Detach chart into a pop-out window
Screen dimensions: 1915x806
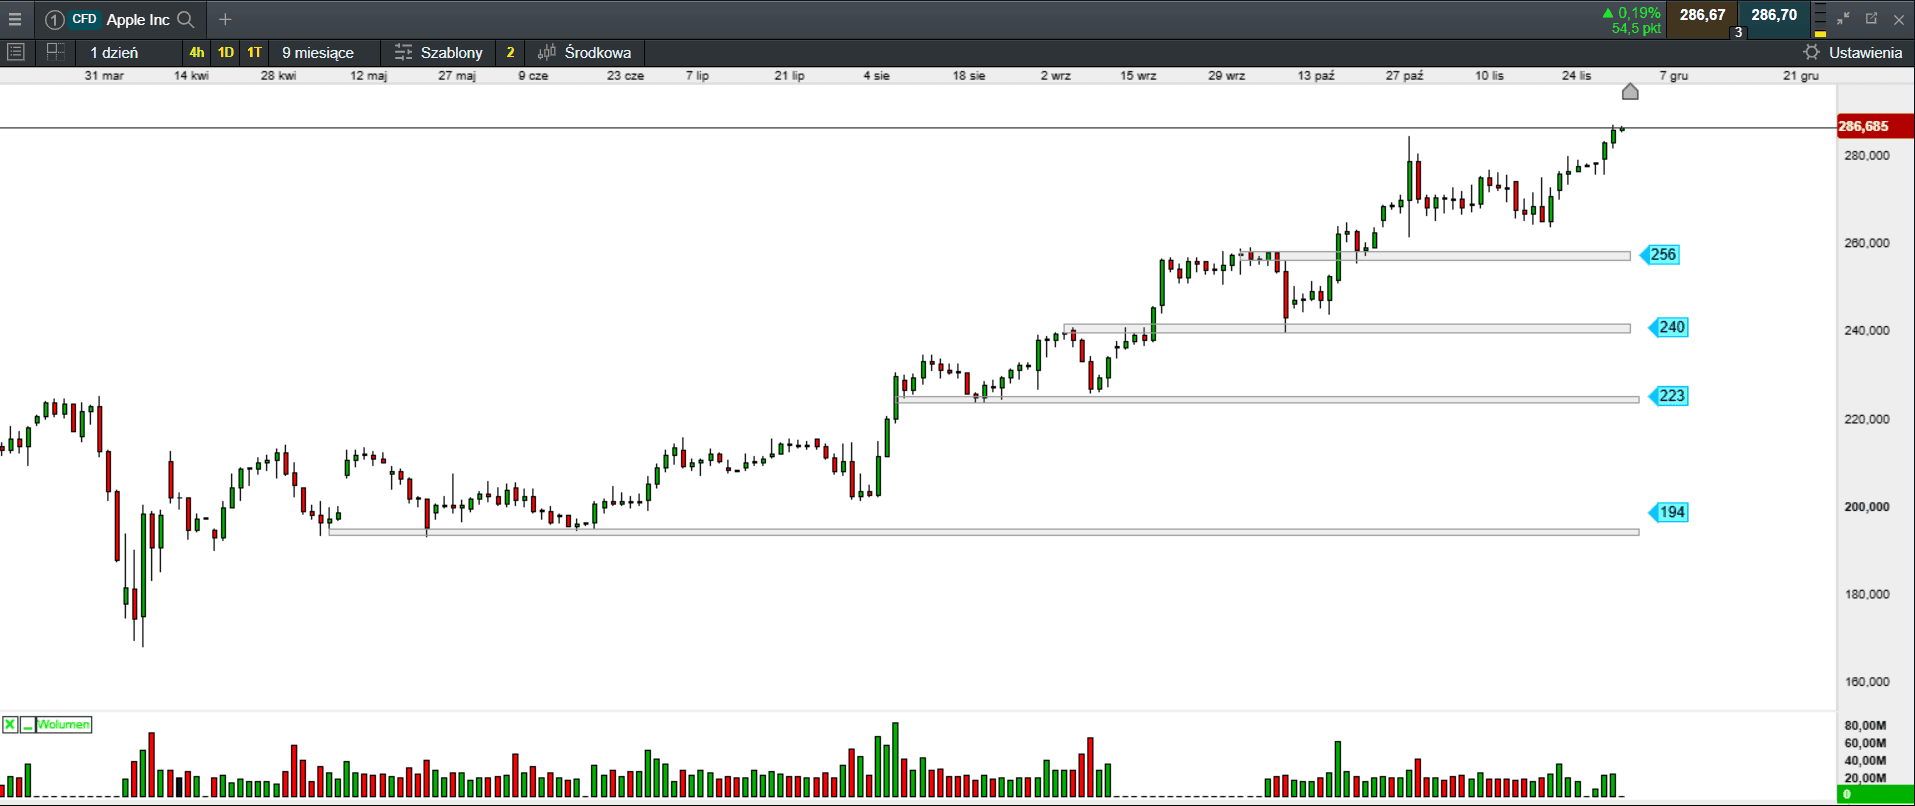[x=1871, y=18]
